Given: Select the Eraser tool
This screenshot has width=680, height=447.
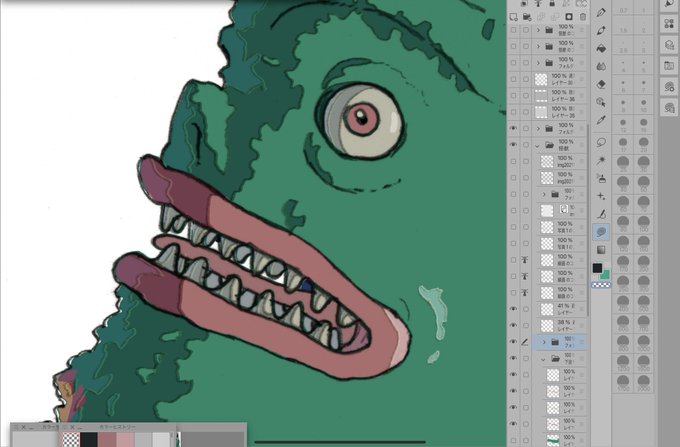Looking at the screenshot, I should point(601,84).
